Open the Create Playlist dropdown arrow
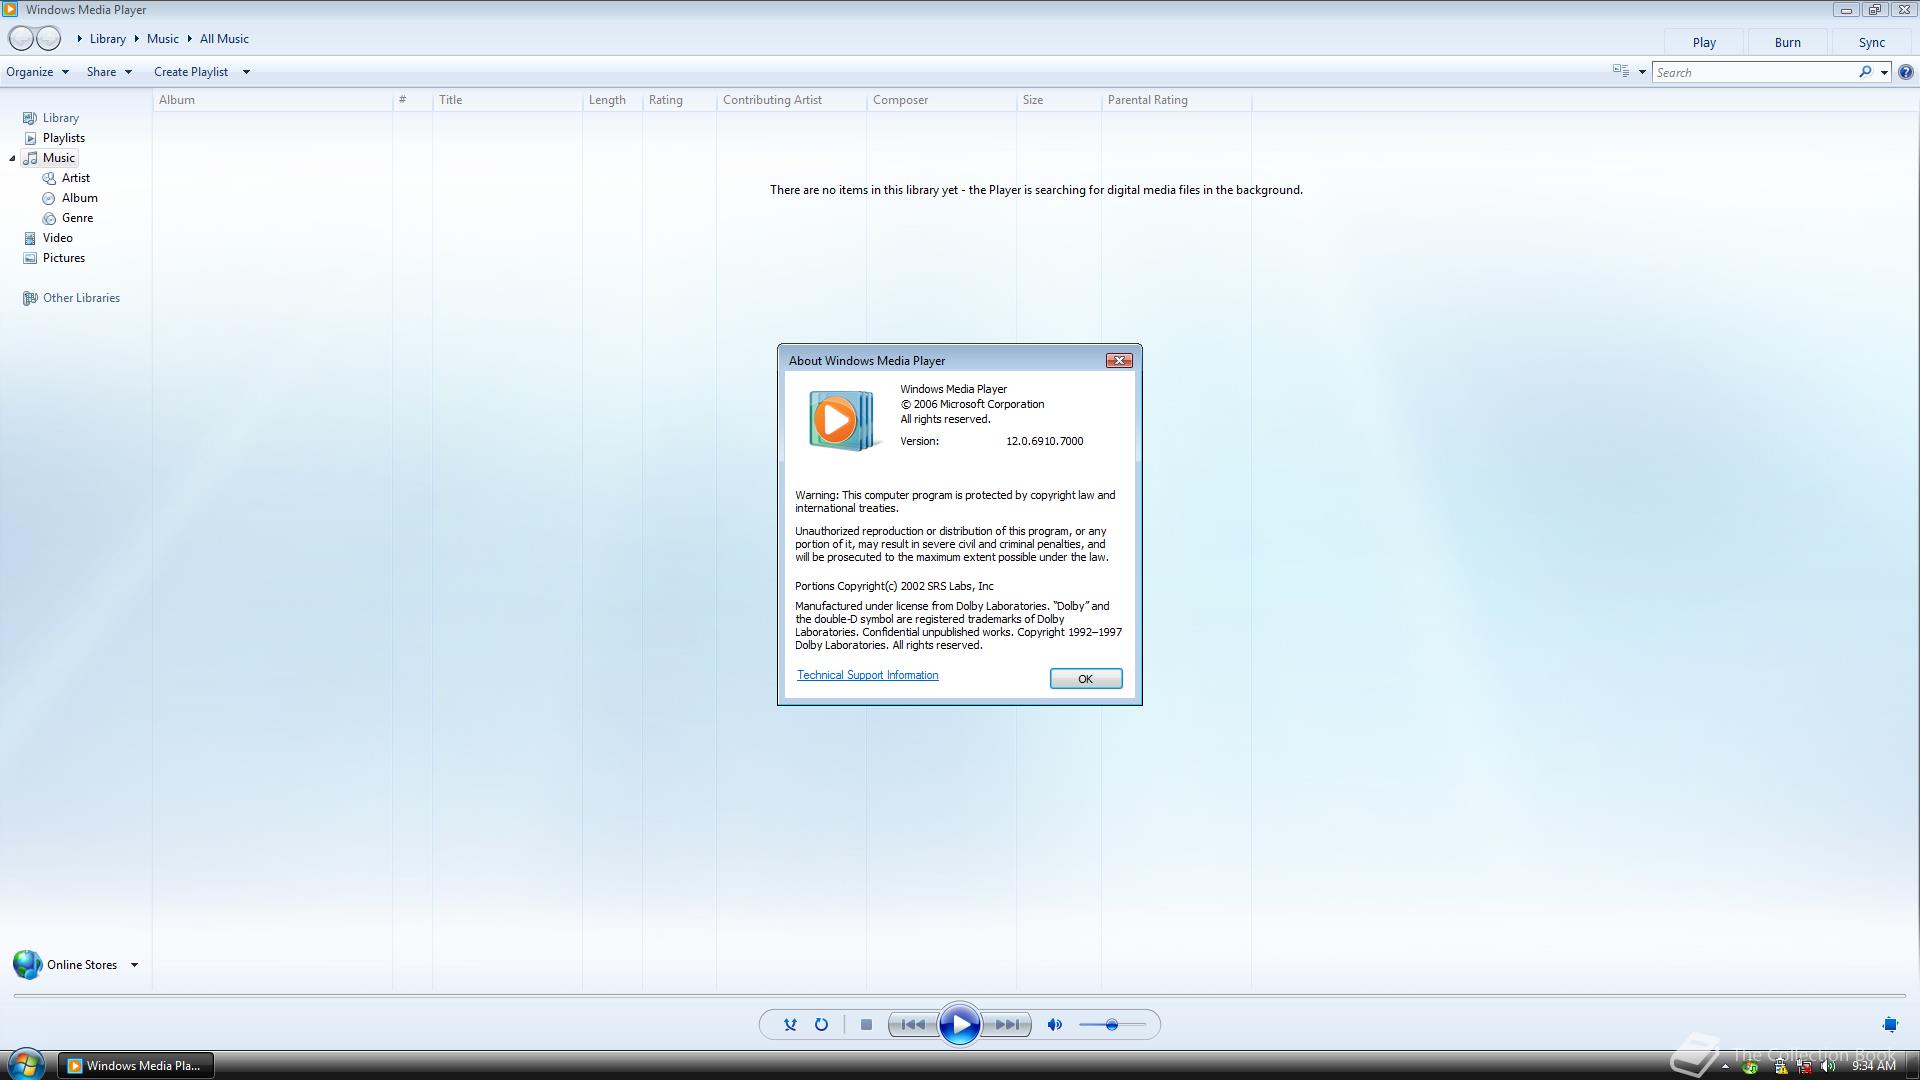This screenshot has width=1920, height=1080. (246, 72)
